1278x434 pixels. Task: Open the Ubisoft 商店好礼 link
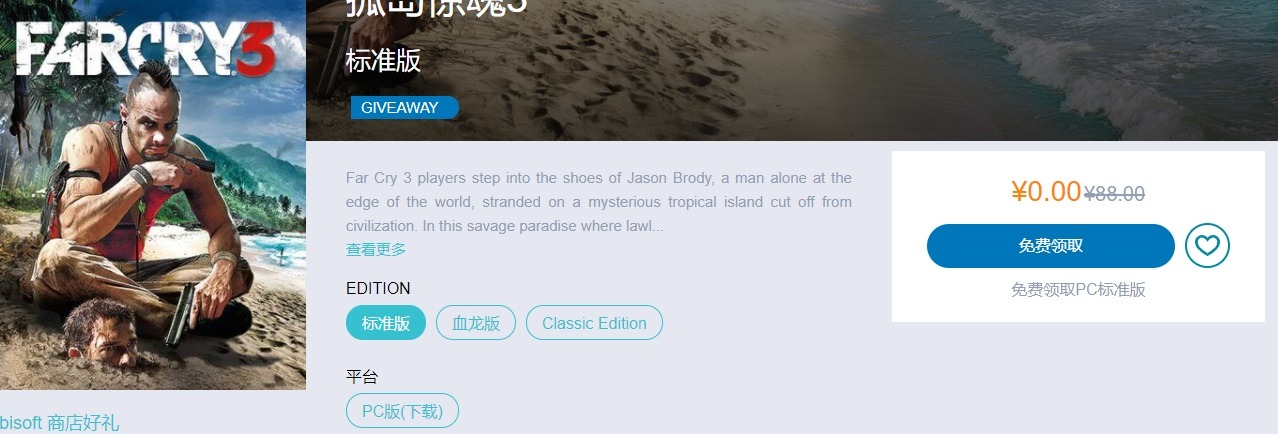(59, 423)
